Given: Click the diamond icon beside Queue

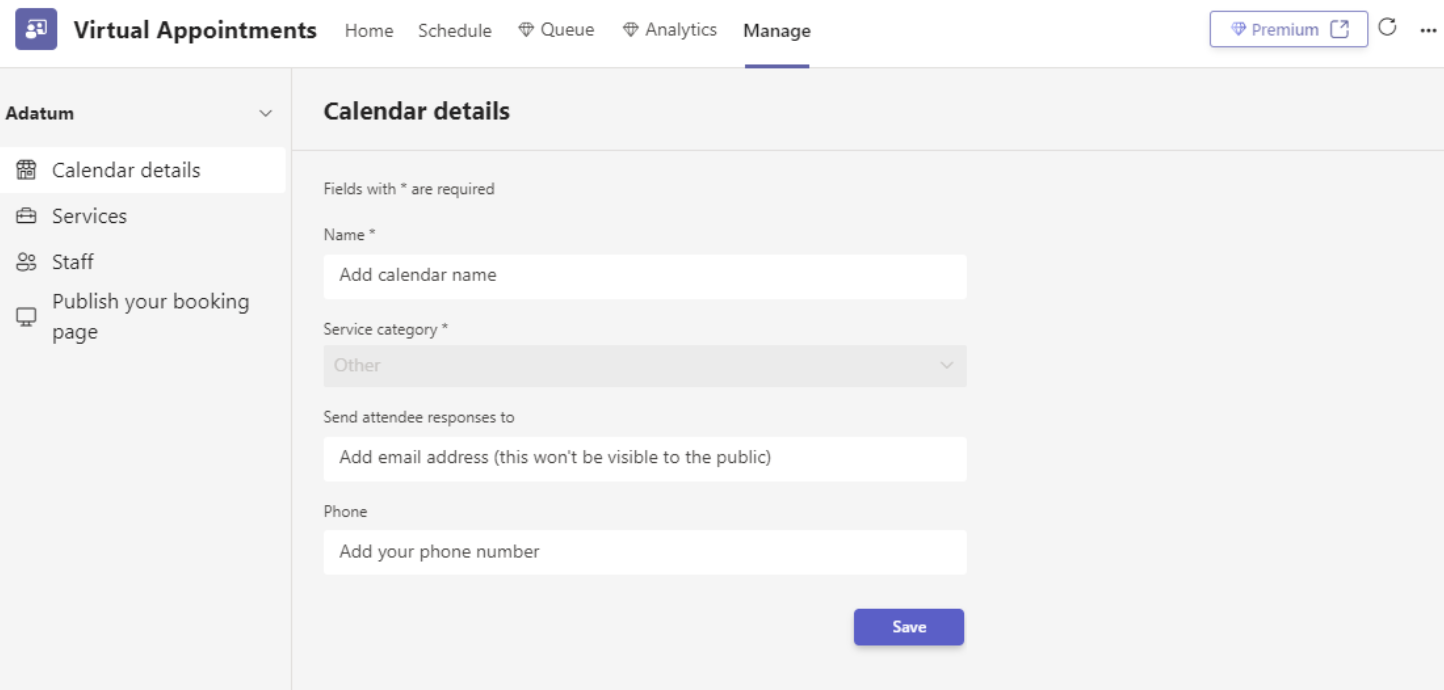Looking at the screenshot, I should (526, 30).
